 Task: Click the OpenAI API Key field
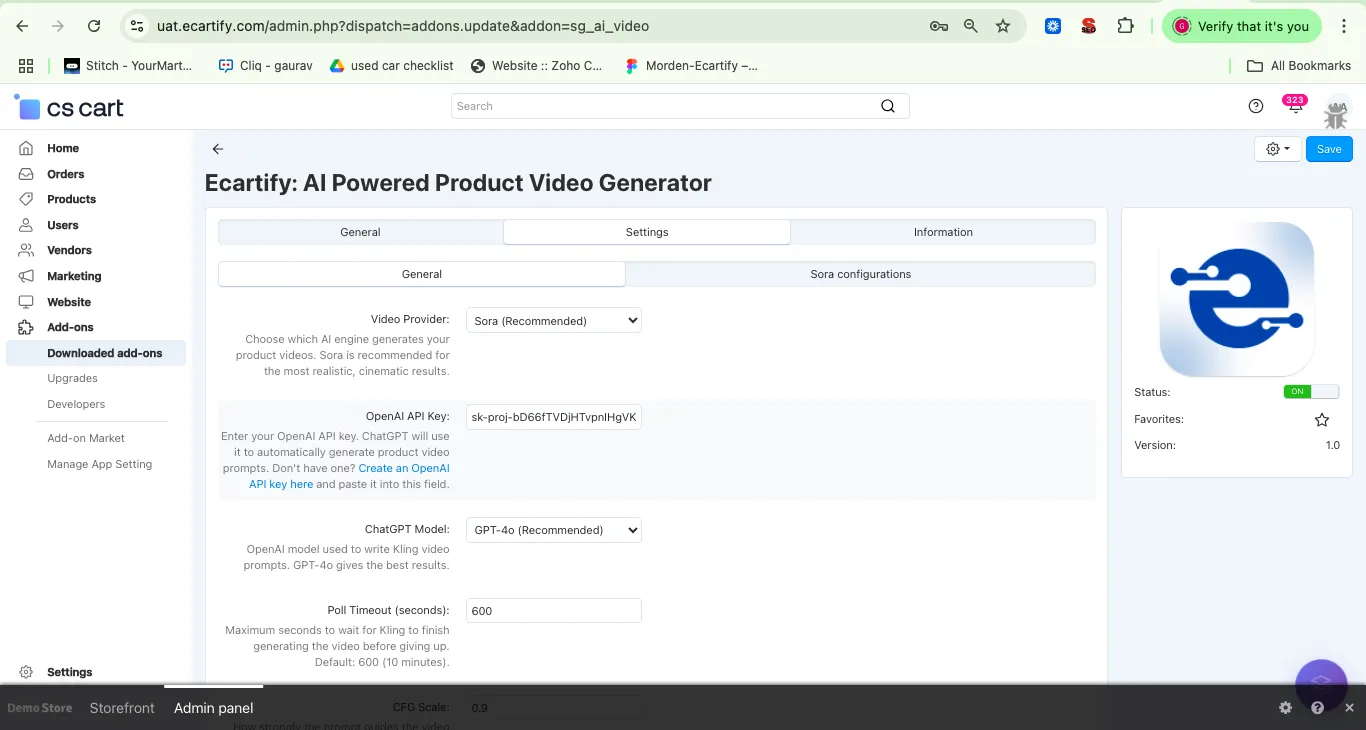tap(554, 417)
